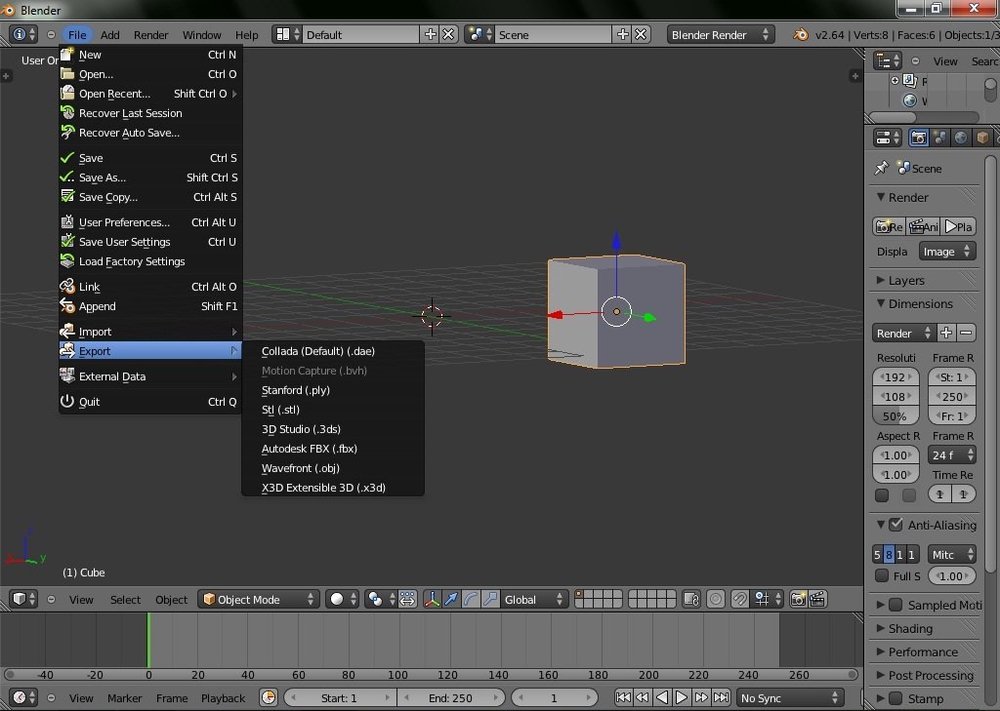Collapse the Anti-Aliasing panel

click(x=880, y=524)
